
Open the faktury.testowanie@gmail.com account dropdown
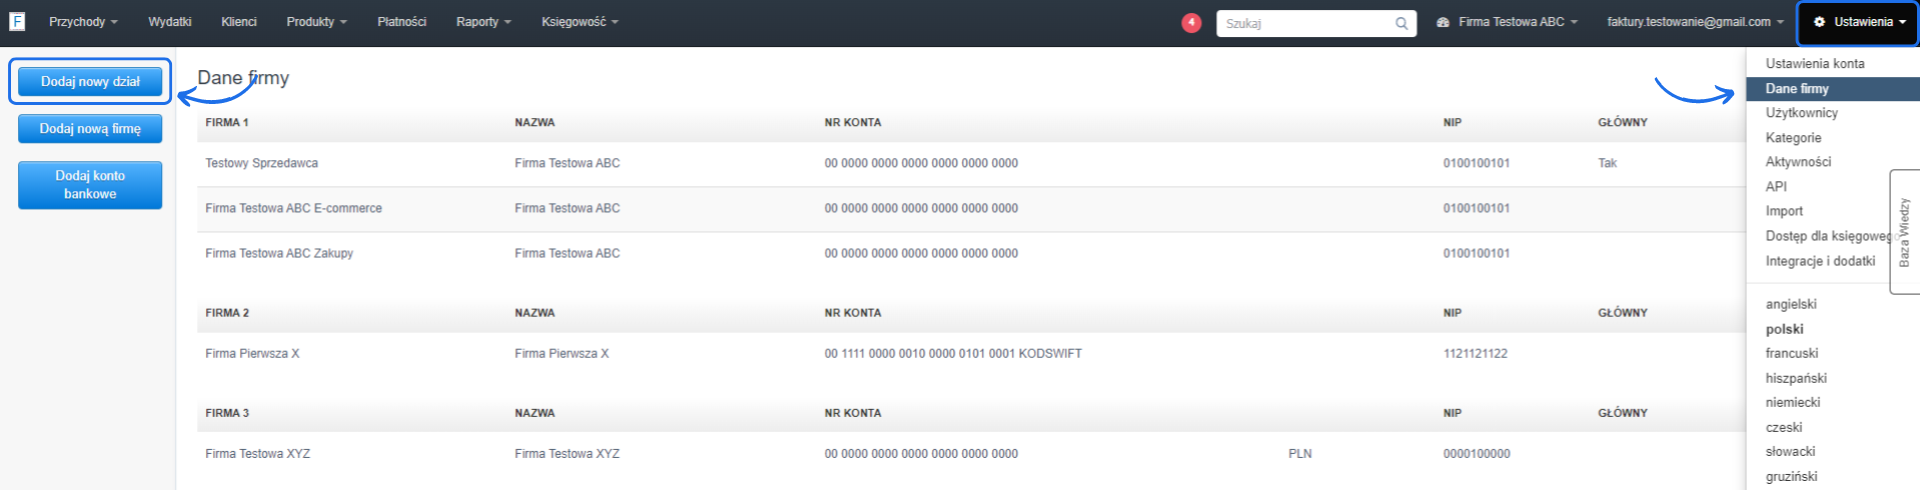tap(1695, 22)
